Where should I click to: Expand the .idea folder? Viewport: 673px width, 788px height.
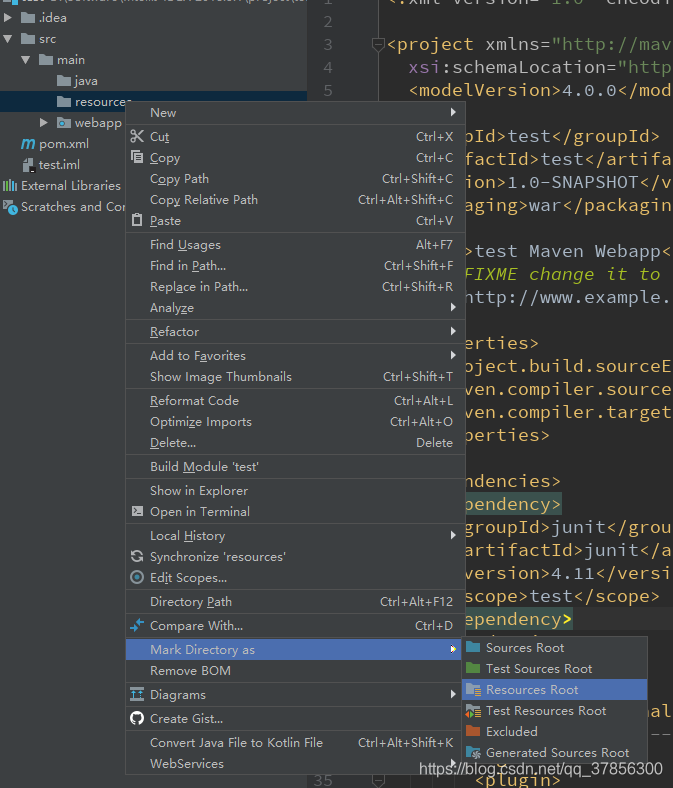(x=8, y=18)
